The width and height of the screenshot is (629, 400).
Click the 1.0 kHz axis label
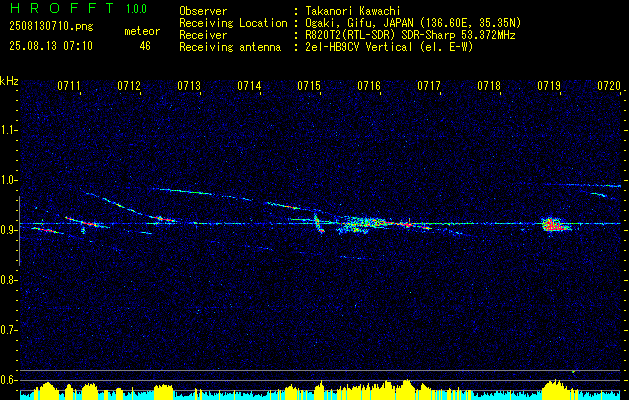point(8,180)
